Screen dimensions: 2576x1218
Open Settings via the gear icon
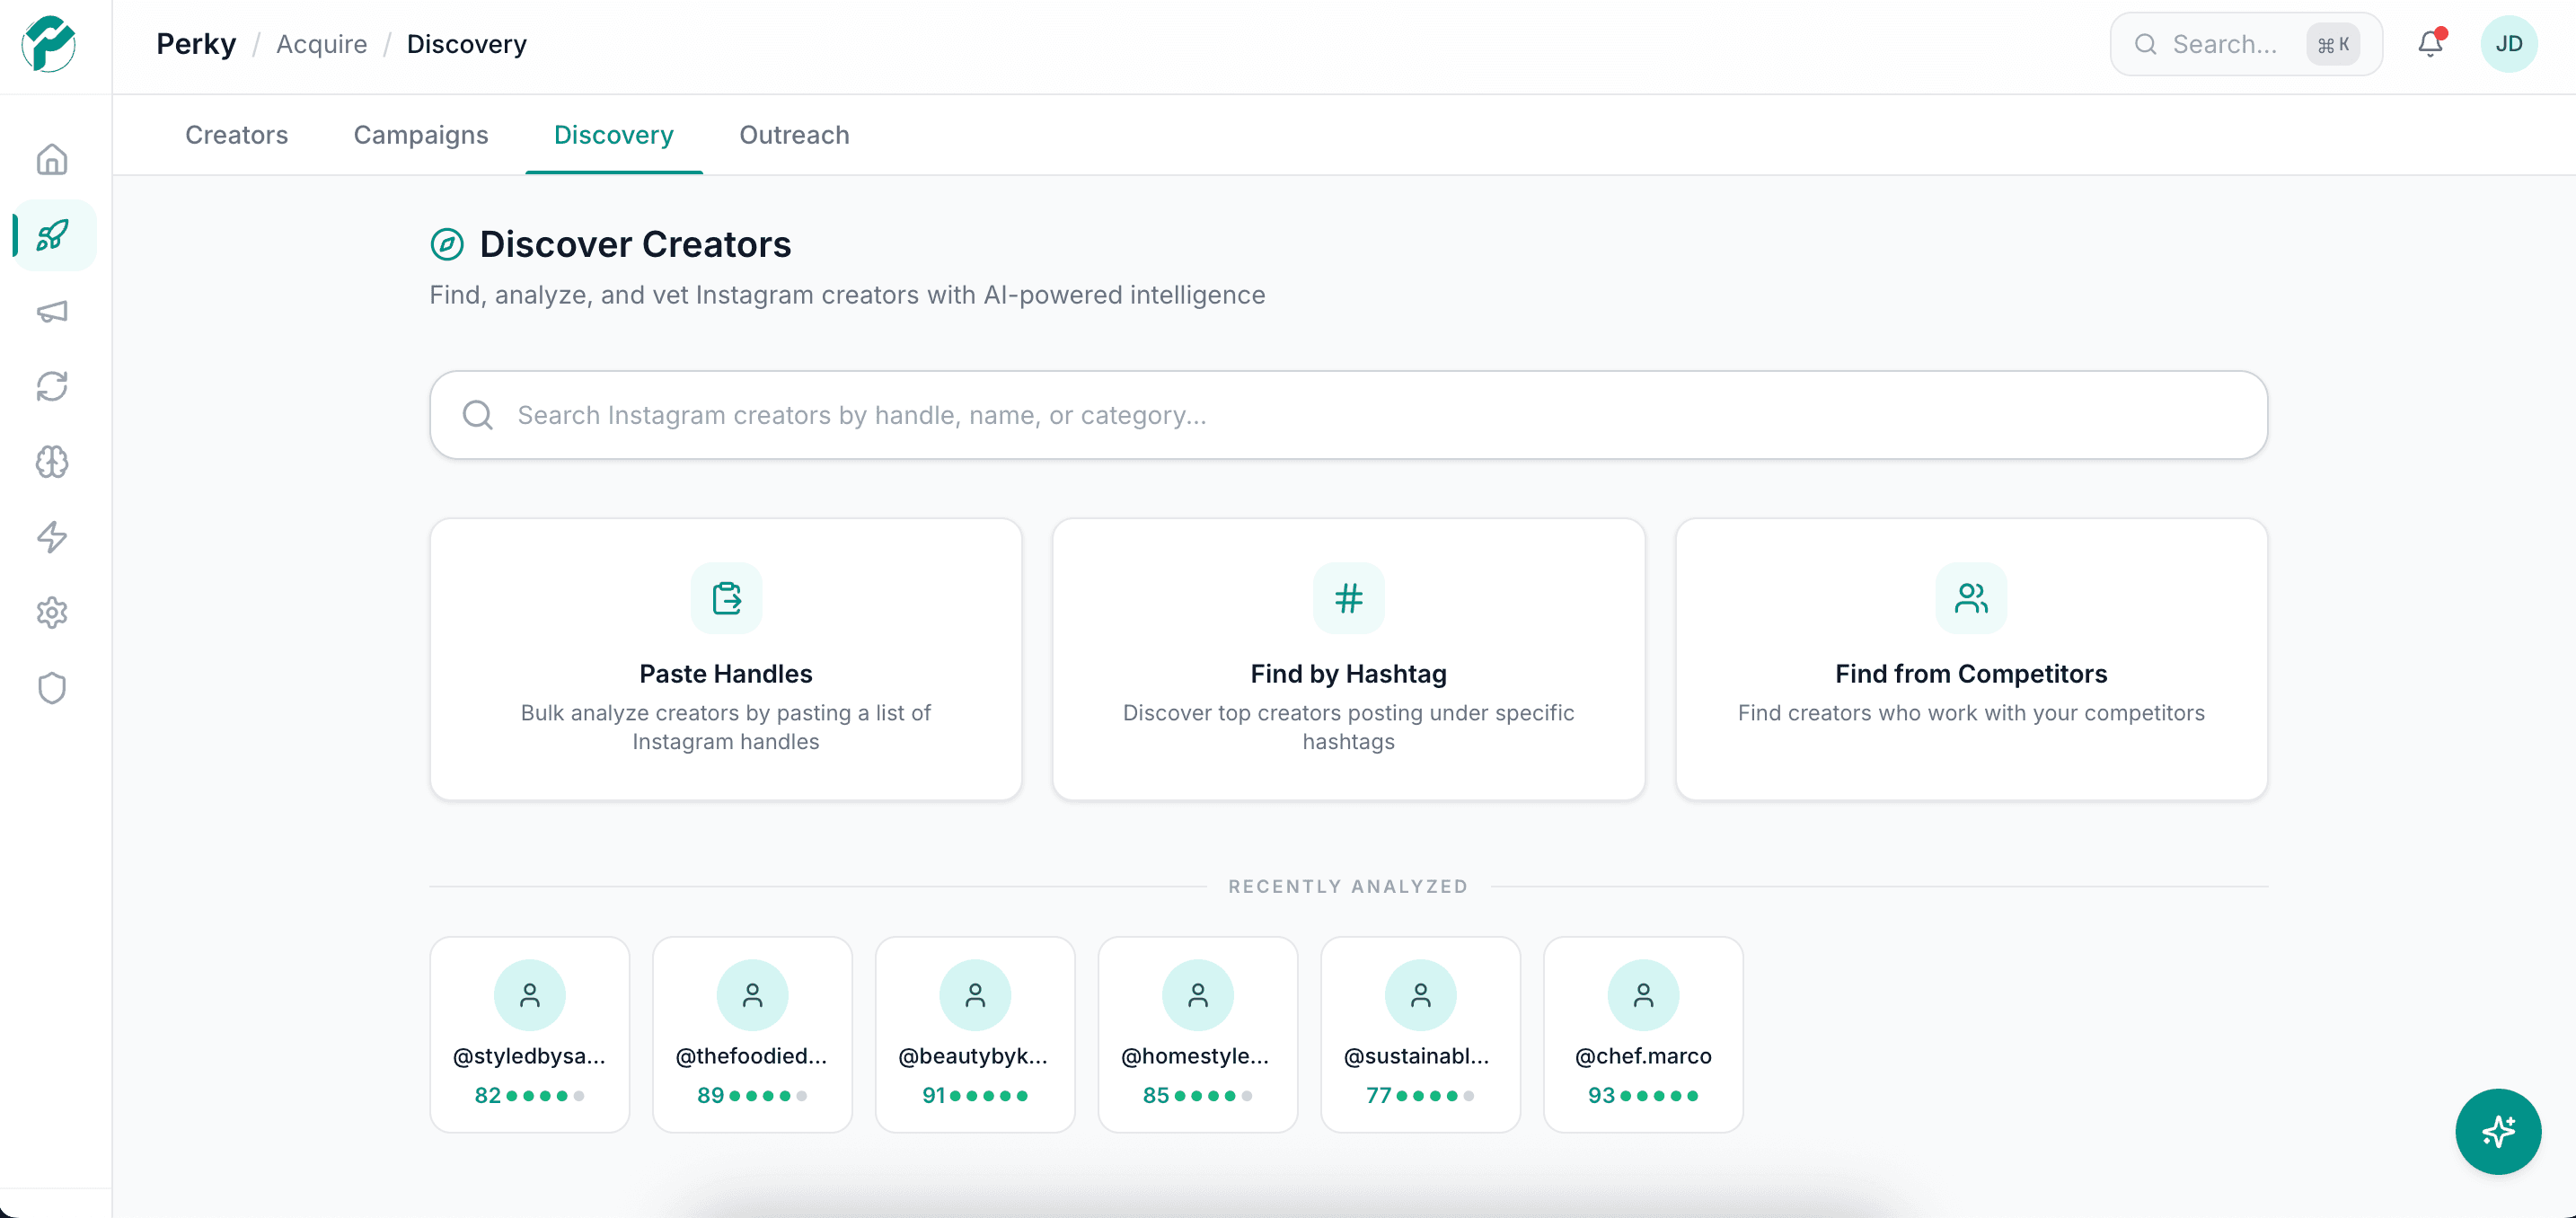click(x=51, y=613)
